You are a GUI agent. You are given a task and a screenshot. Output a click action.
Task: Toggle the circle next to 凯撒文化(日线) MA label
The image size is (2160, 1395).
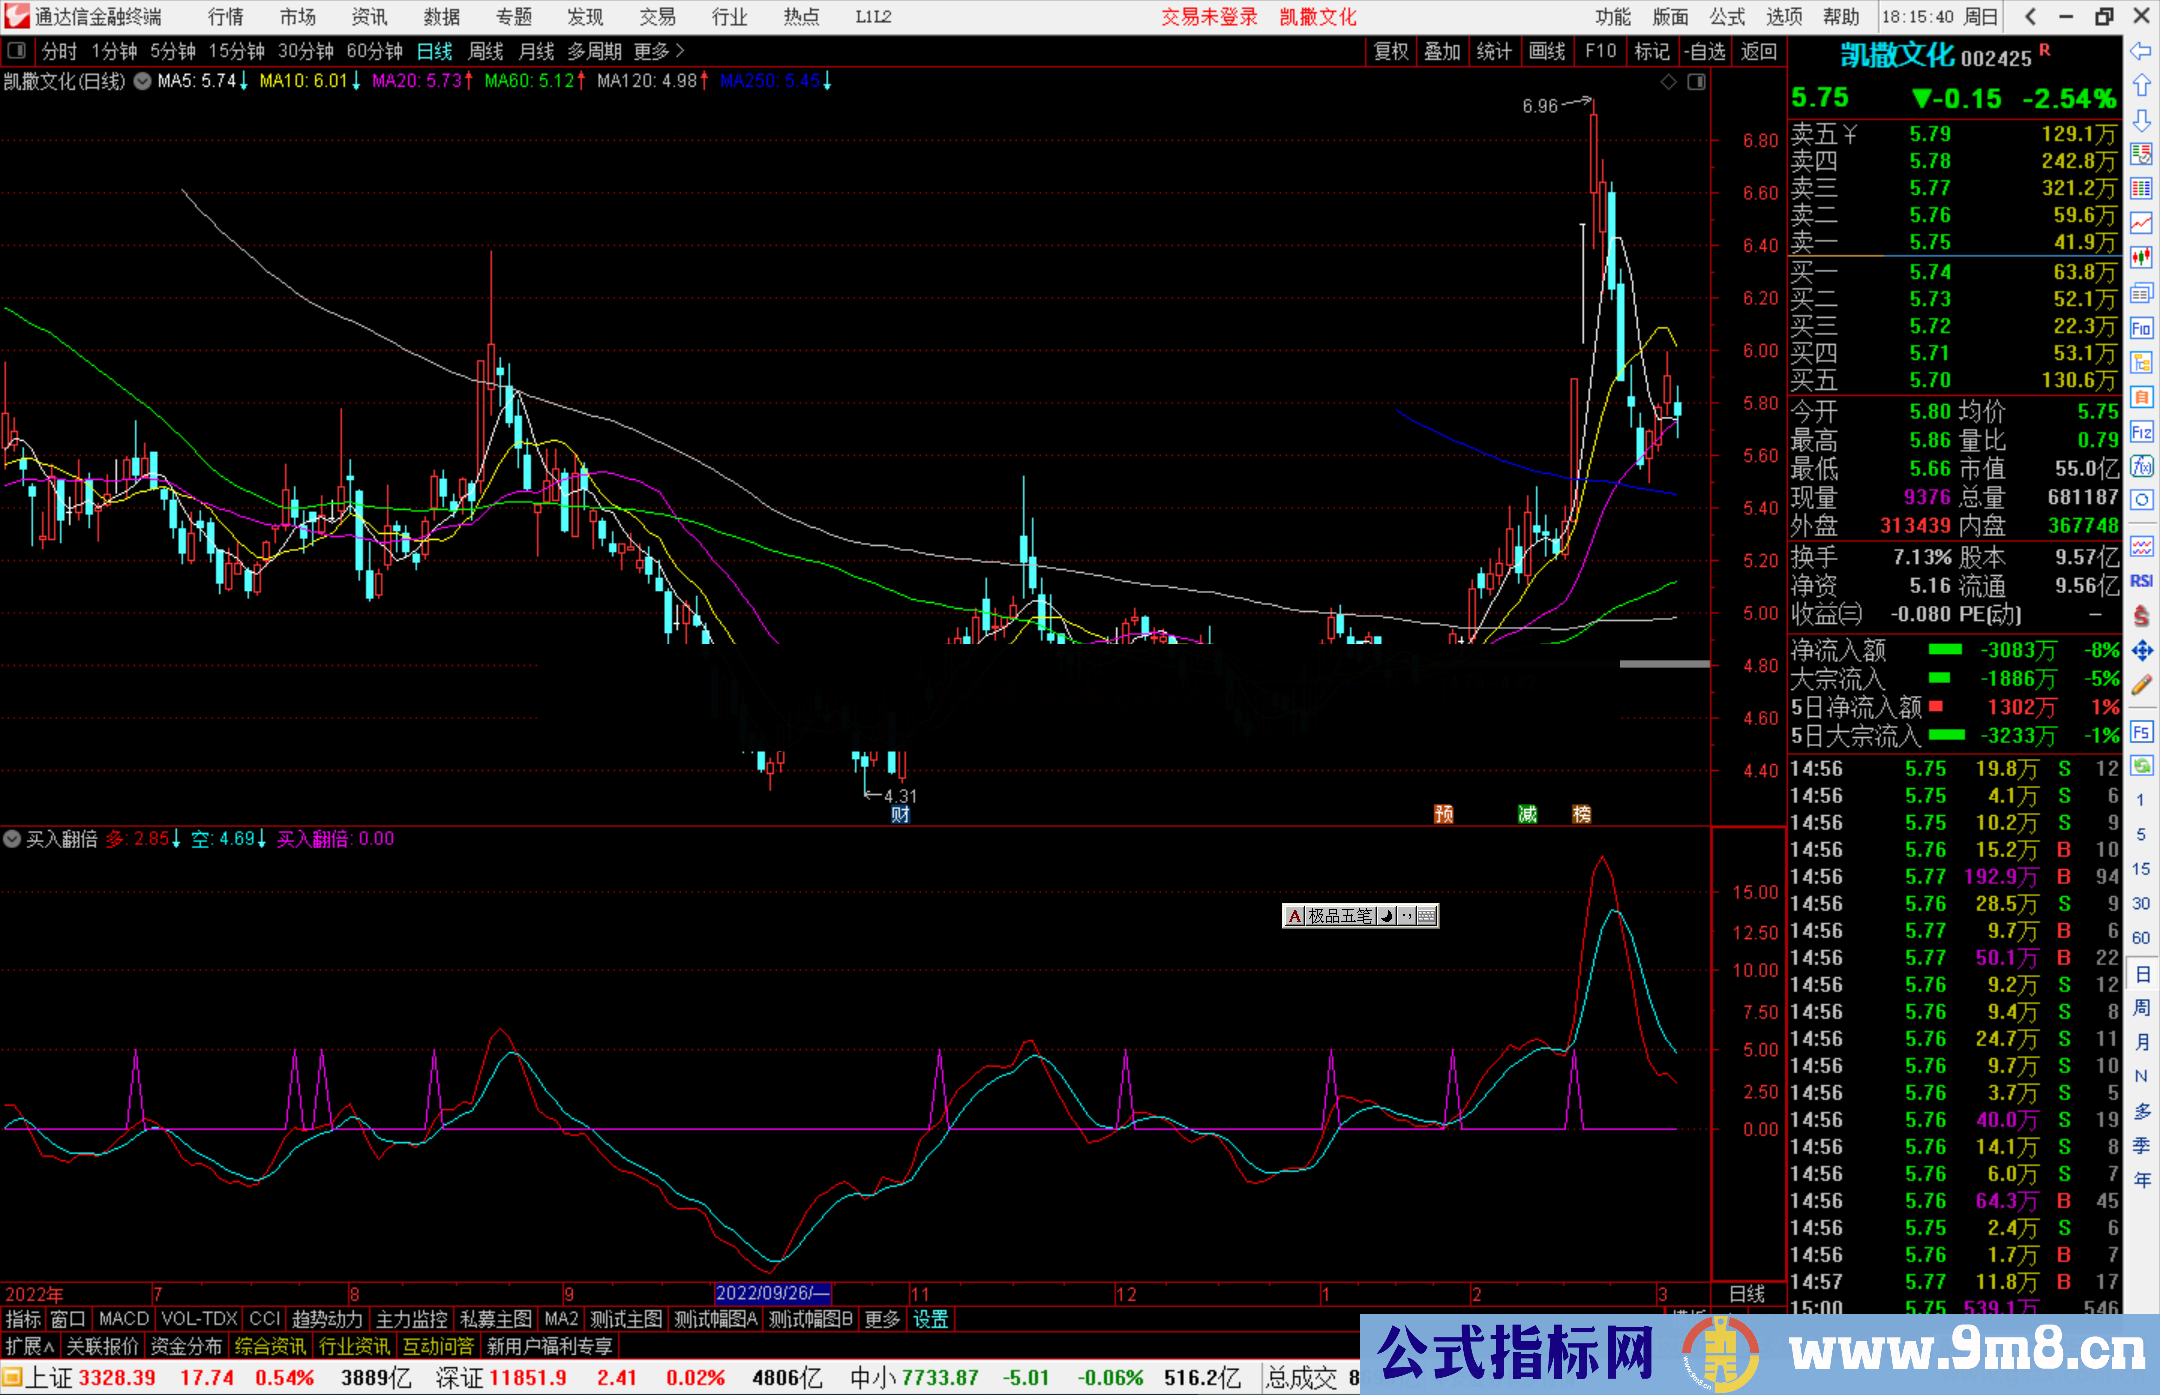143,81
